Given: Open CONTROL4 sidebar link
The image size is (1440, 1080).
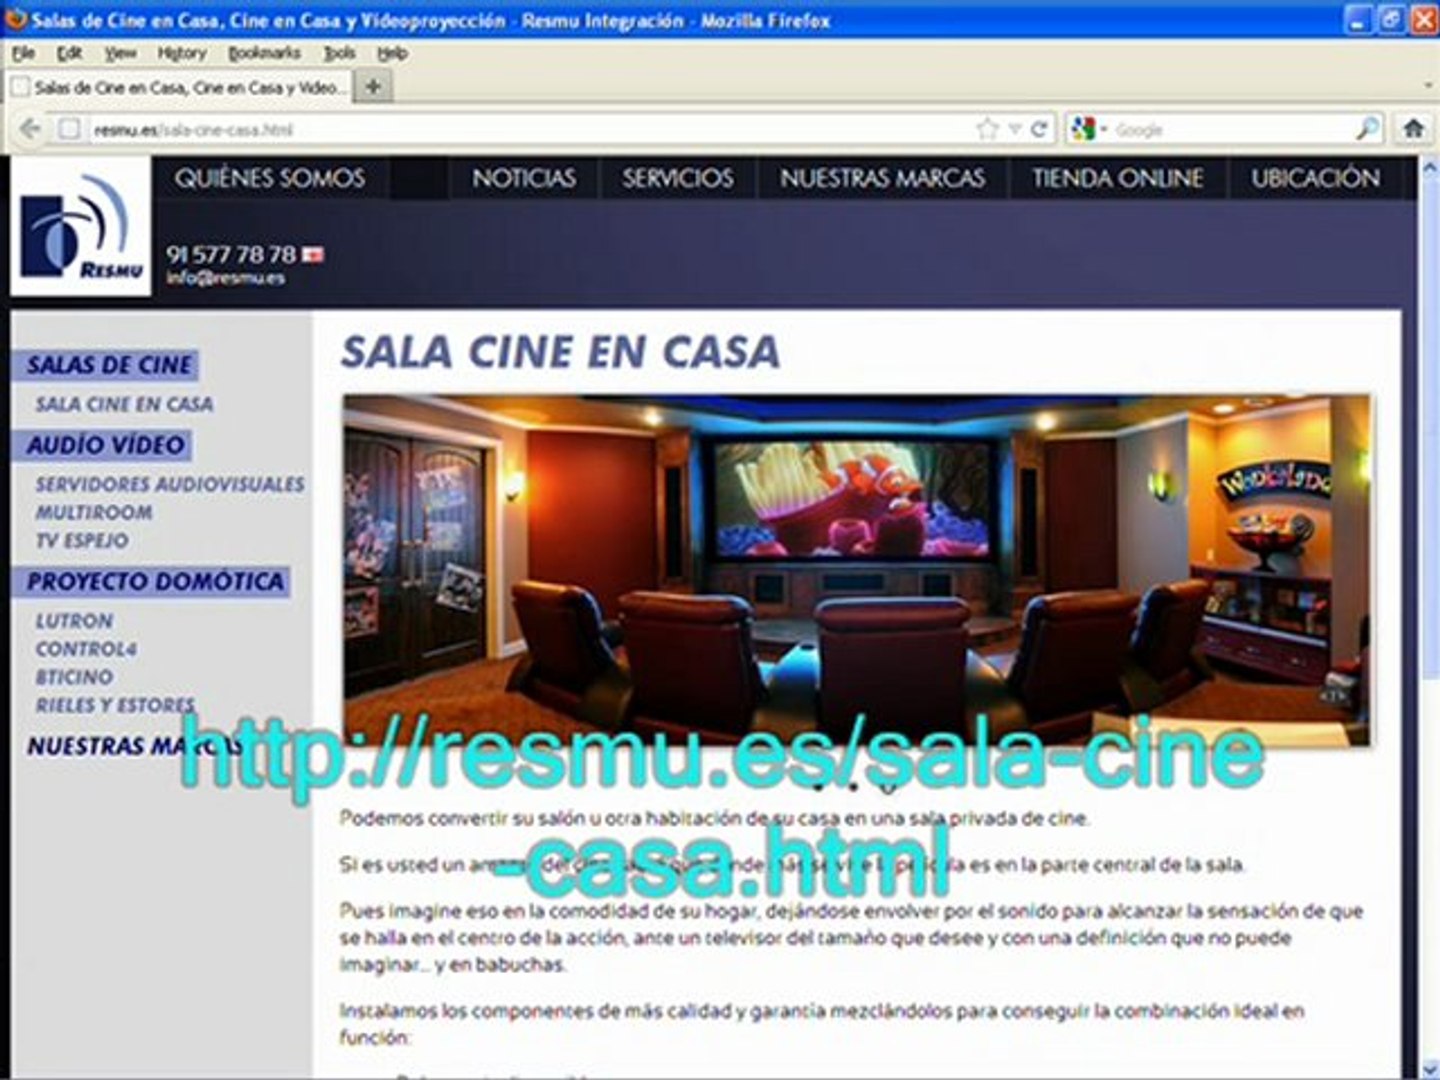Looking at the screenshot, I should point(86,649).
